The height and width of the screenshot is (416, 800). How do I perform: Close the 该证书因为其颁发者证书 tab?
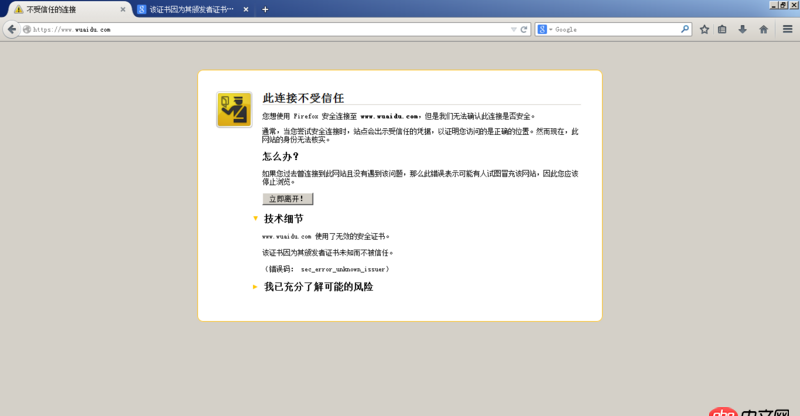(x=246, y=9)
